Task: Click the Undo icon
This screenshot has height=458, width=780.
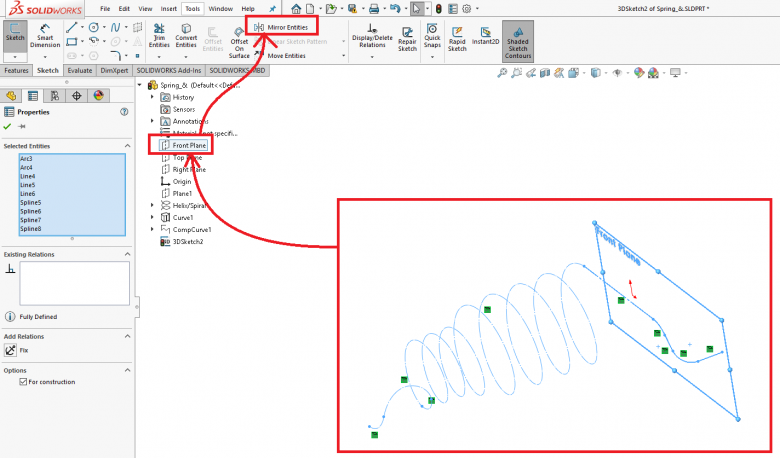Action: pos(395,8)
